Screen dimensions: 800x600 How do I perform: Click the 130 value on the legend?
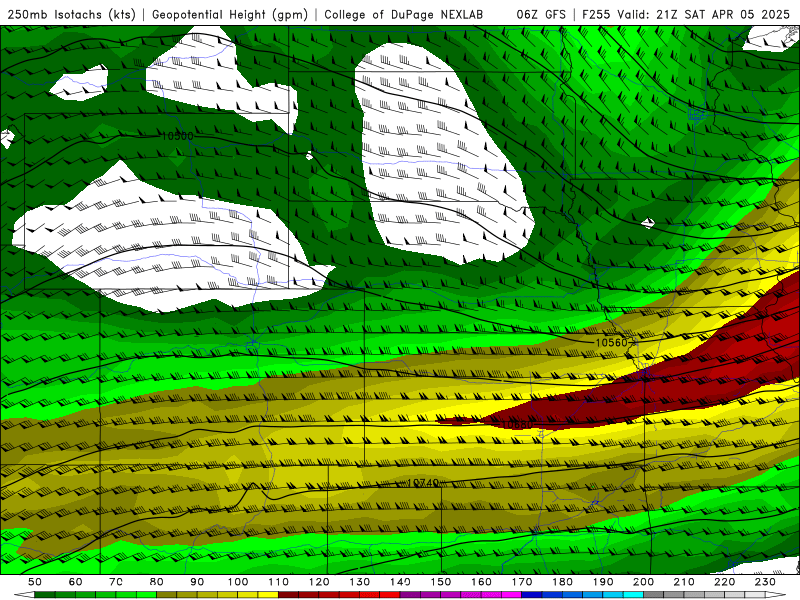360,582
